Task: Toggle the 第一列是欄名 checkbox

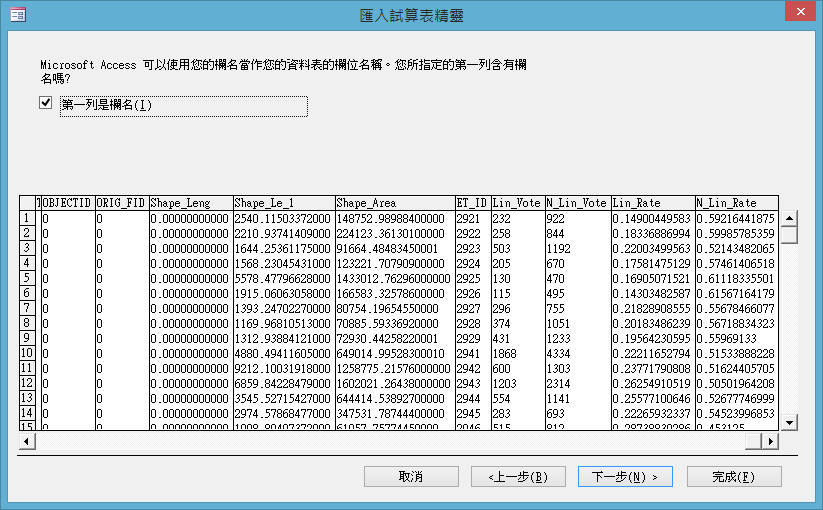Action: point(44,103)
